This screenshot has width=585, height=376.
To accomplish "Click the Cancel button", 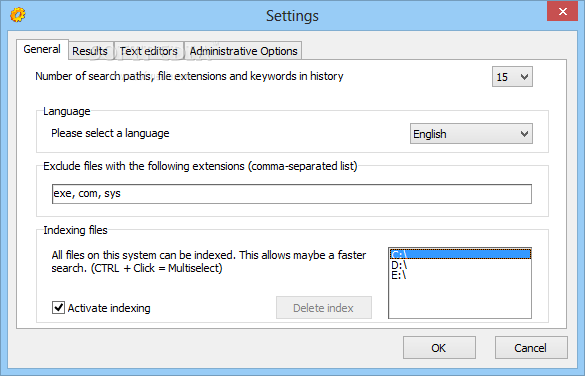I will 531,348.
